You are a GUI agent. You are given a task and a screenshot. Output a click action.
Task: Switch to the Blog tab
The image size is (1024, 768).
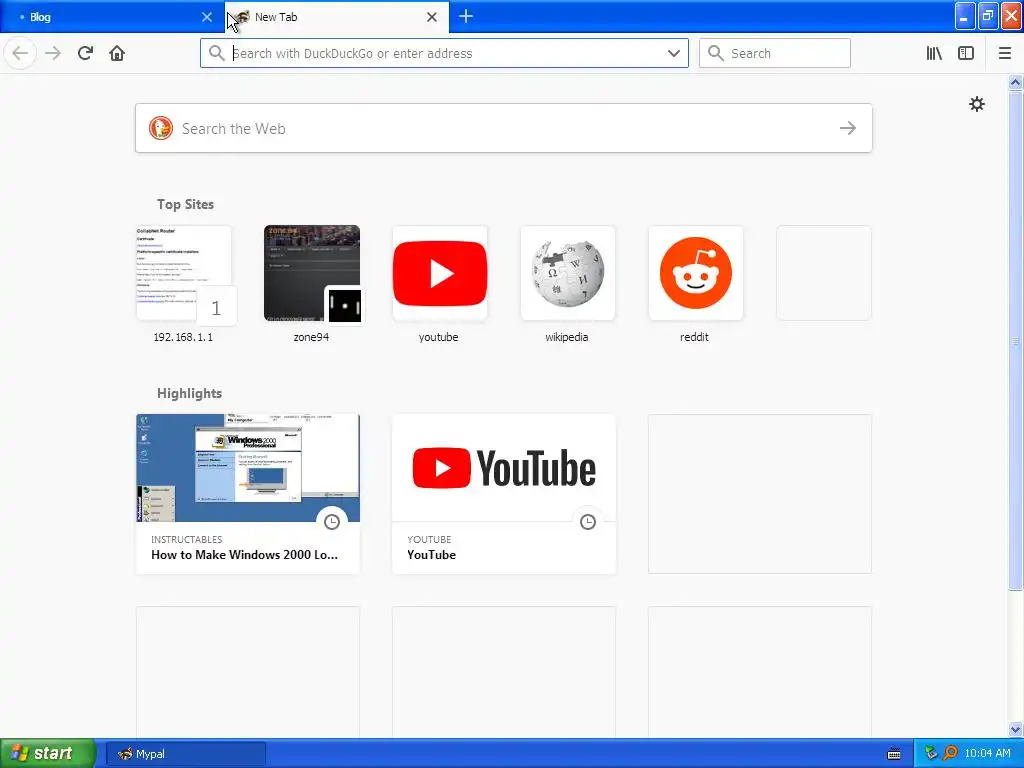click(111, 17)
